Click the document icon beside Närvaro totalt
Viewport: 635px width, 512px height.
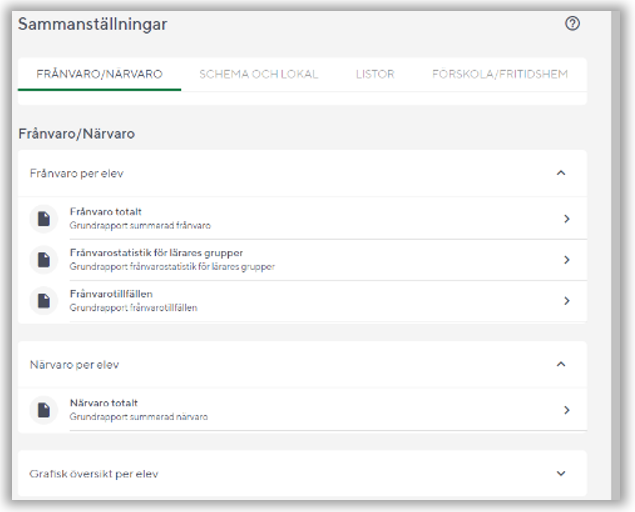(43, 409)
